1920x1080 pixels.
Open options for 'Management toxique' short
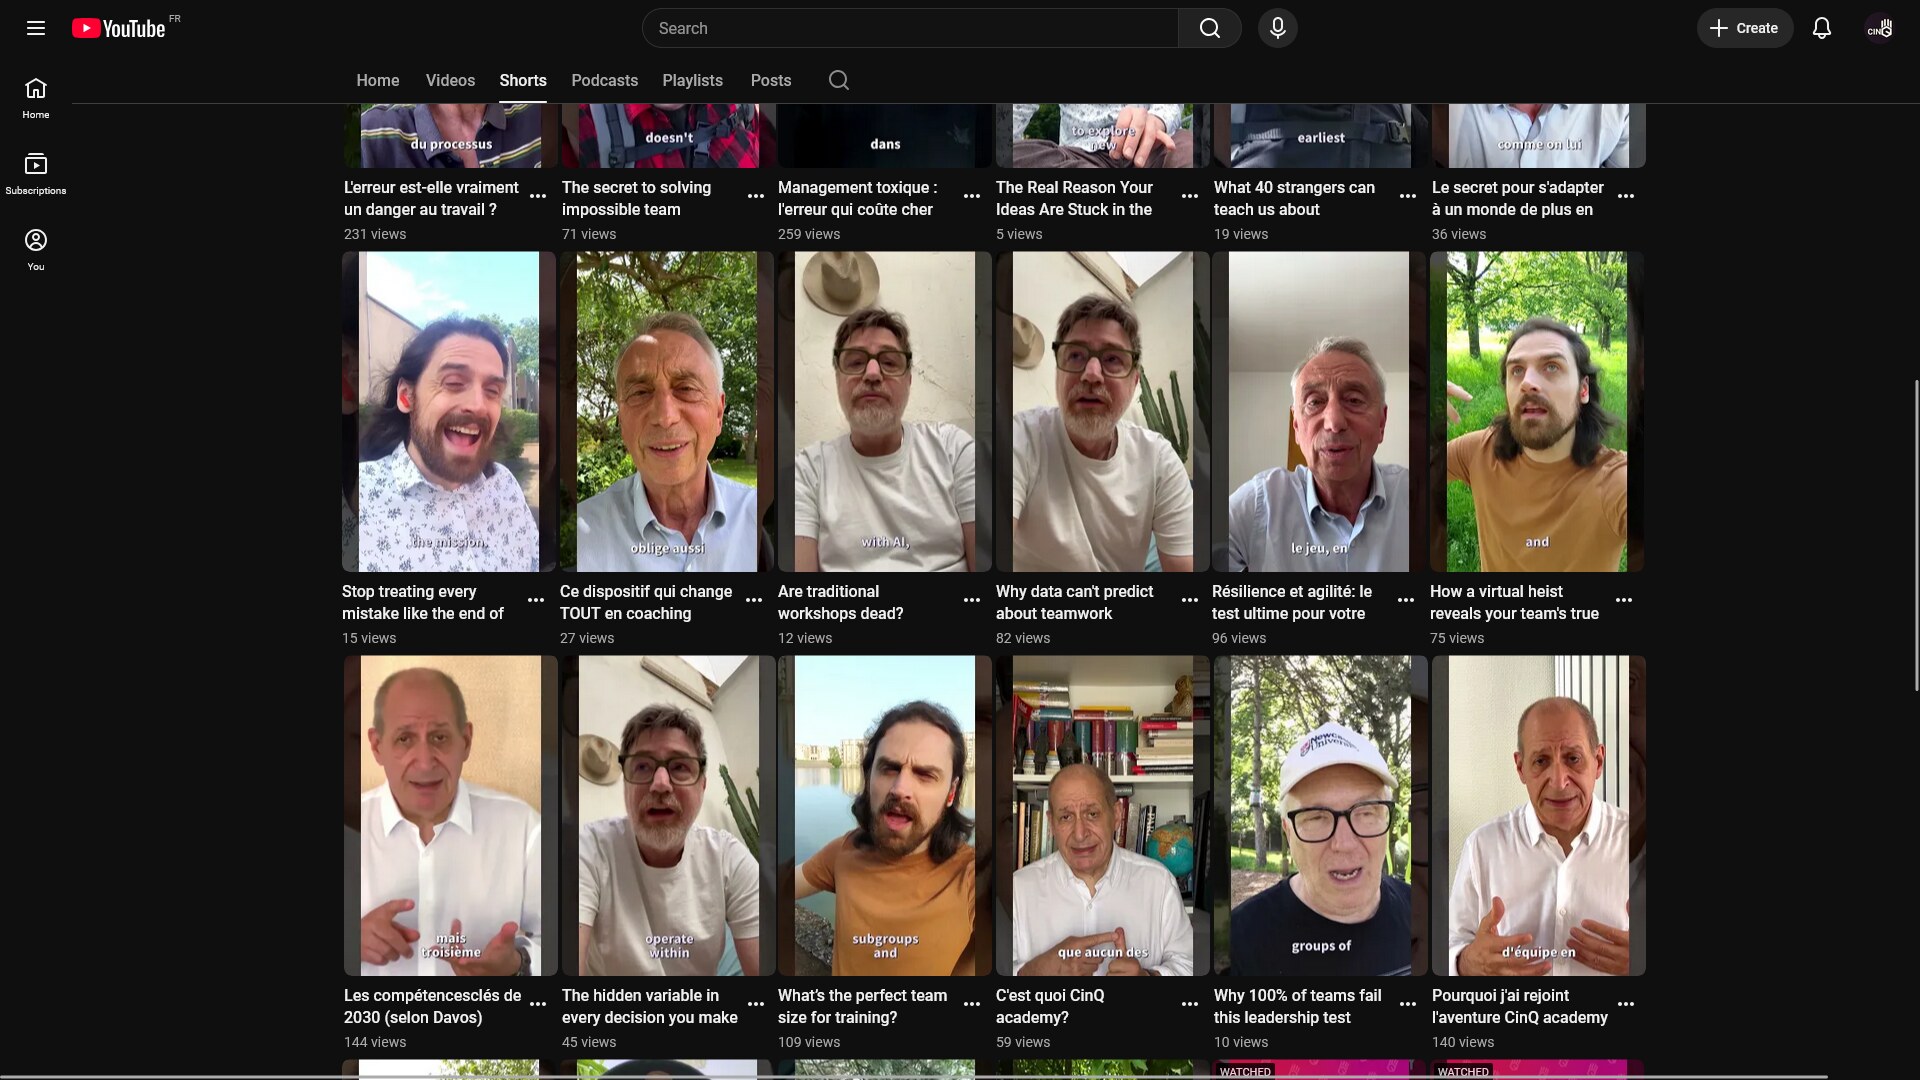972,196
